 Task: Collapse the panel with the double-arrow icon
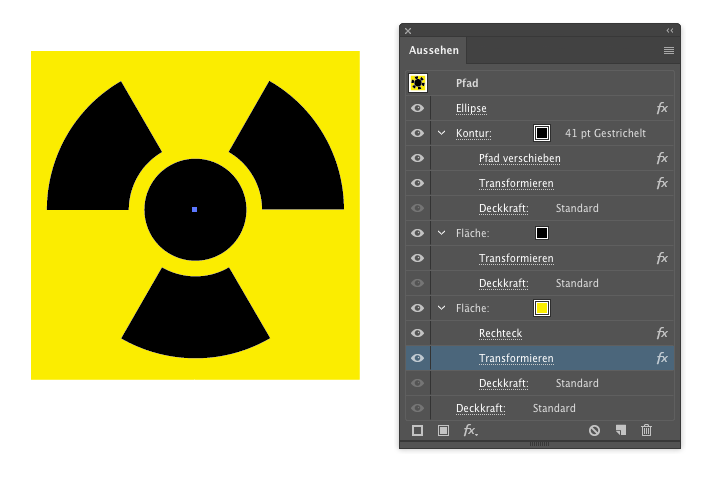coord(670,31)
